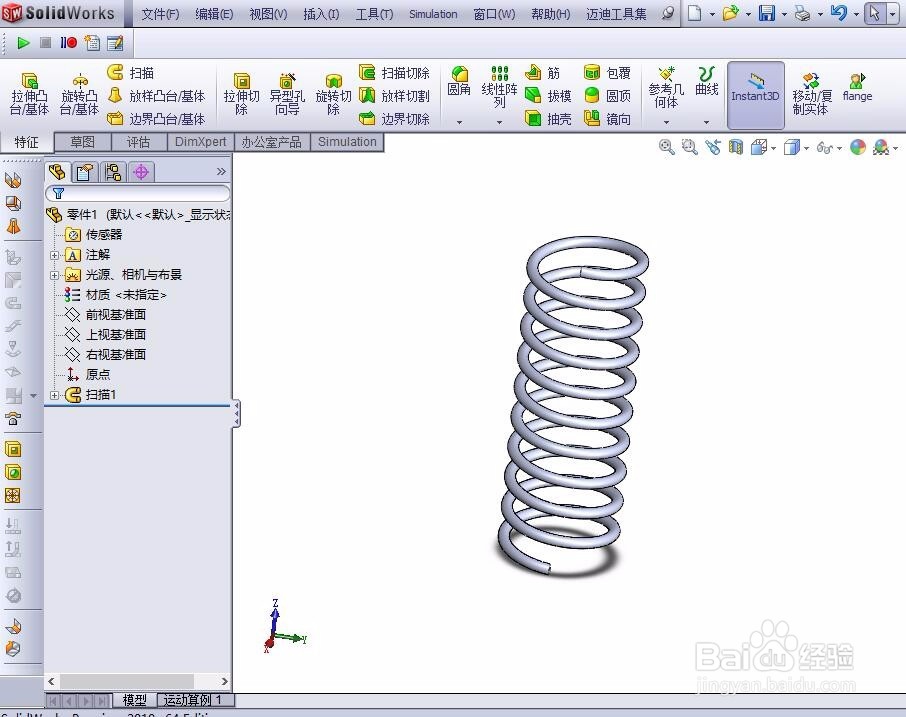Viewport: 906px width, 717px height.
Task: Click the Stop button next to Play
Action: pos(44,42)
